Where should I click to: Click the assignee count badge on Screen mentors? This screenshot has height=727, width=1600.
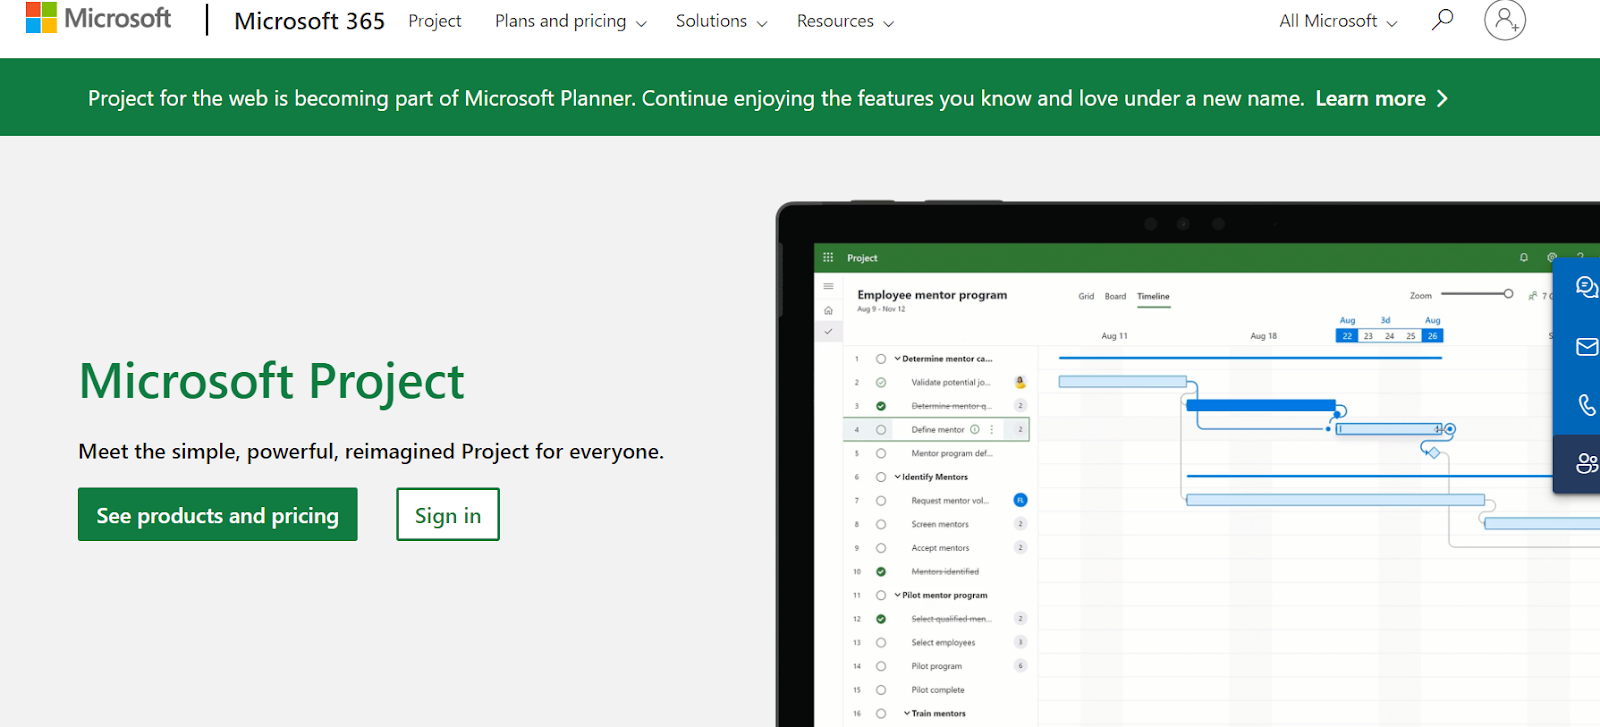pos(1020,524)
